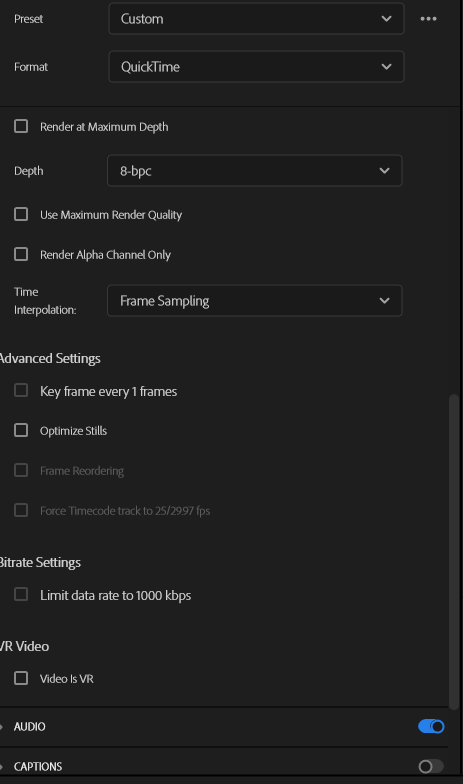Open the Format dropdown showing QuickTime
Viewport: 463px width, 784px height.
tap(256, 66)
